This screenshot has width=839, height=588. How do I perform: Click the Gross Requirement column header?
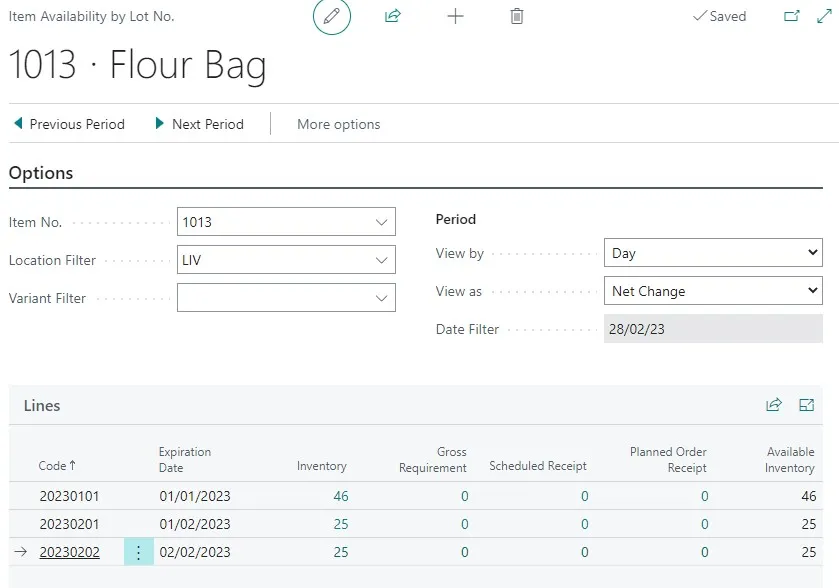pos(433,460)
